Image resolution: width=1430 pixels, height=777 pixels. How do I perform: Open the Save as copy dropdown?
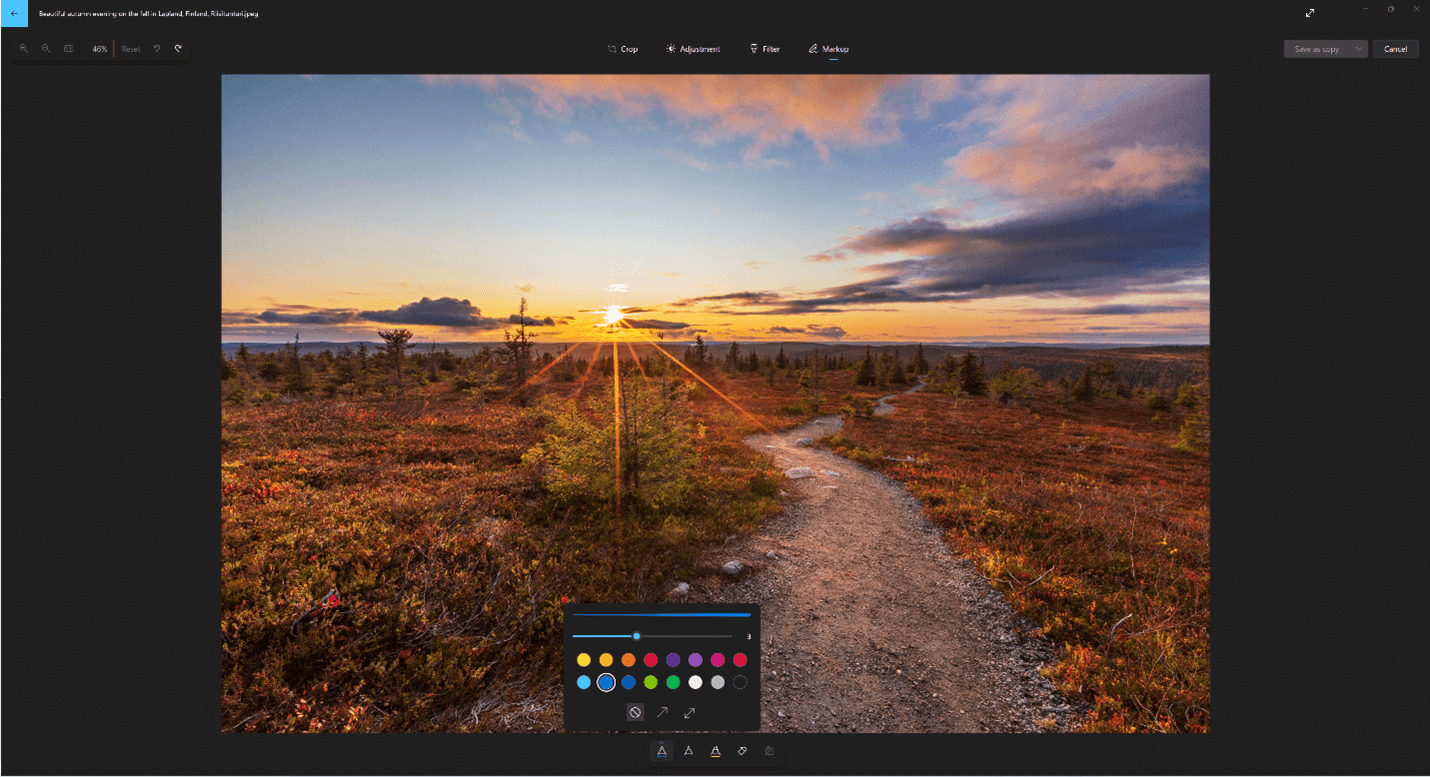tap(1358, 48)
